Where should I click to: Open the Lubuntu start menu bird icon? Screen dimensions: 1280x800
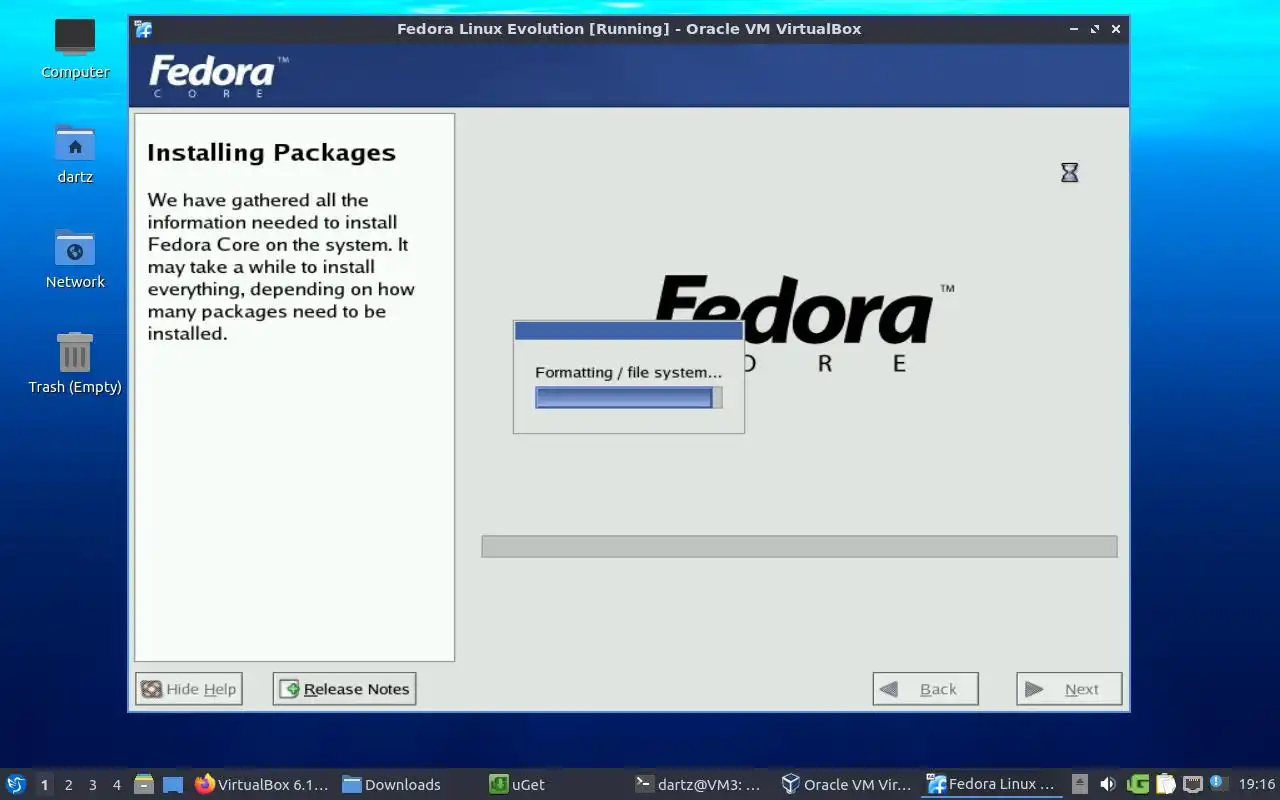[16, 784]
